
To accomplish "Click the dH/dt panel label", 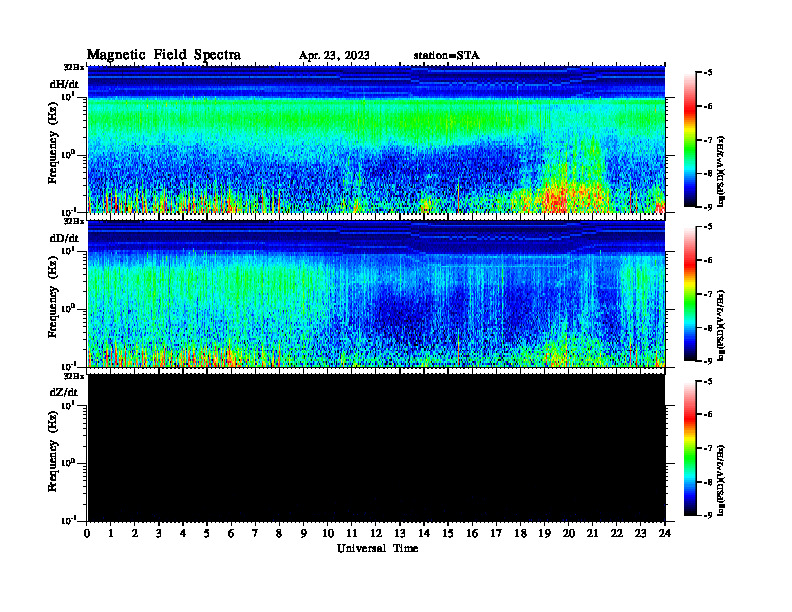I will click(x=64, y=84).
